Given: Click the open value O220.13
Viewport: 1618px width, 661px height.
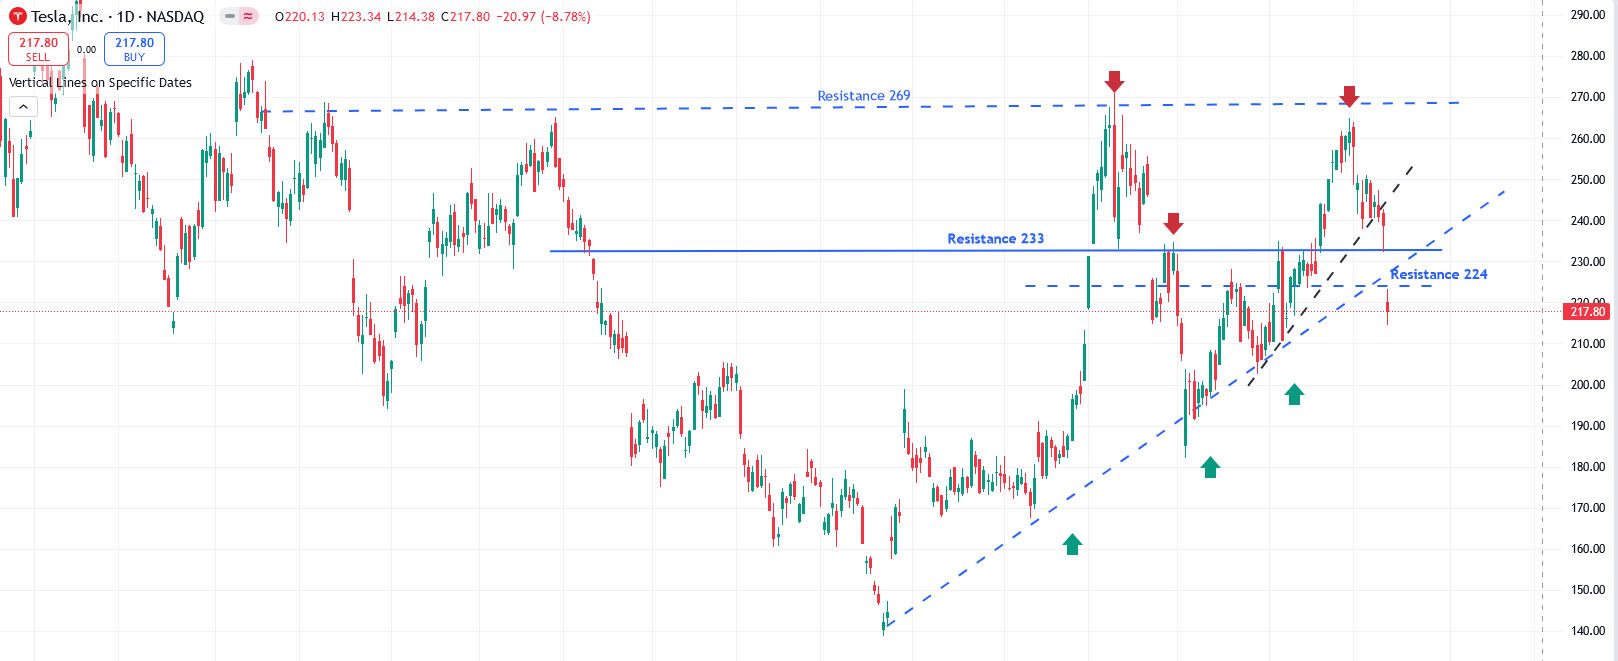Looking at the screenshot, I should click(300, 17).
